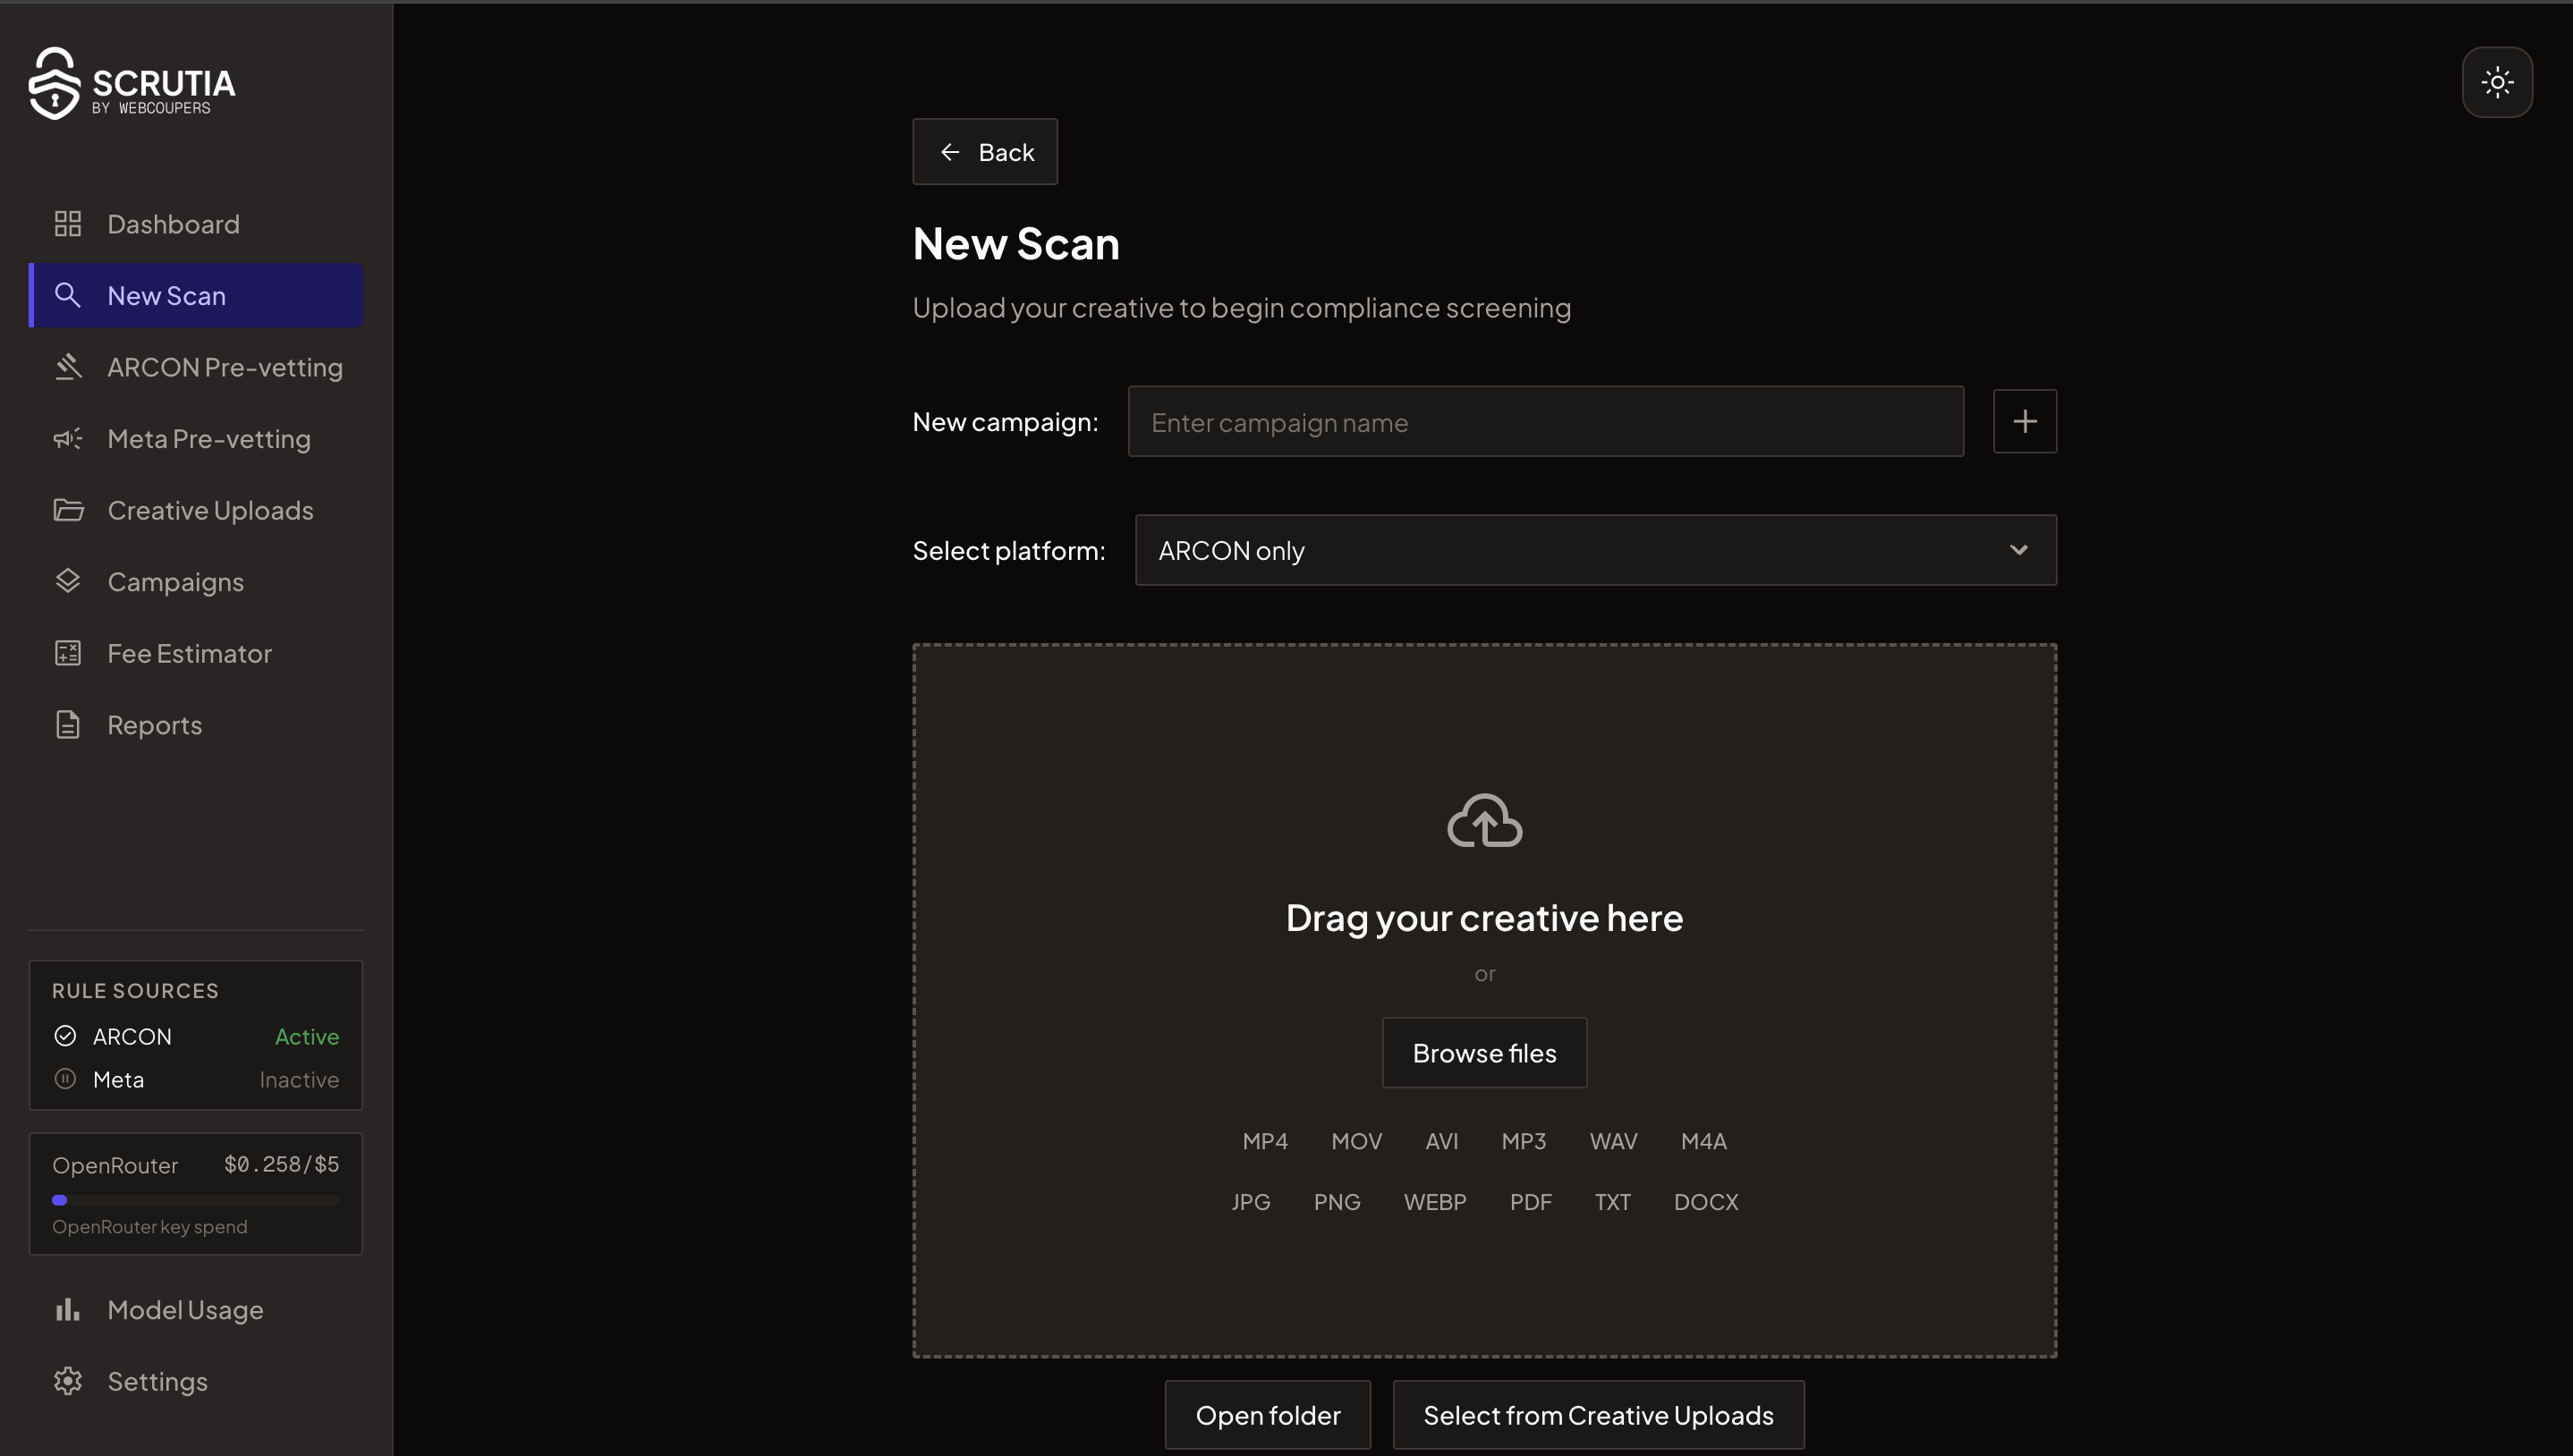Open Dashboard from the sidebar
The image size is (2573, 1456).
(x=196, y=224)
